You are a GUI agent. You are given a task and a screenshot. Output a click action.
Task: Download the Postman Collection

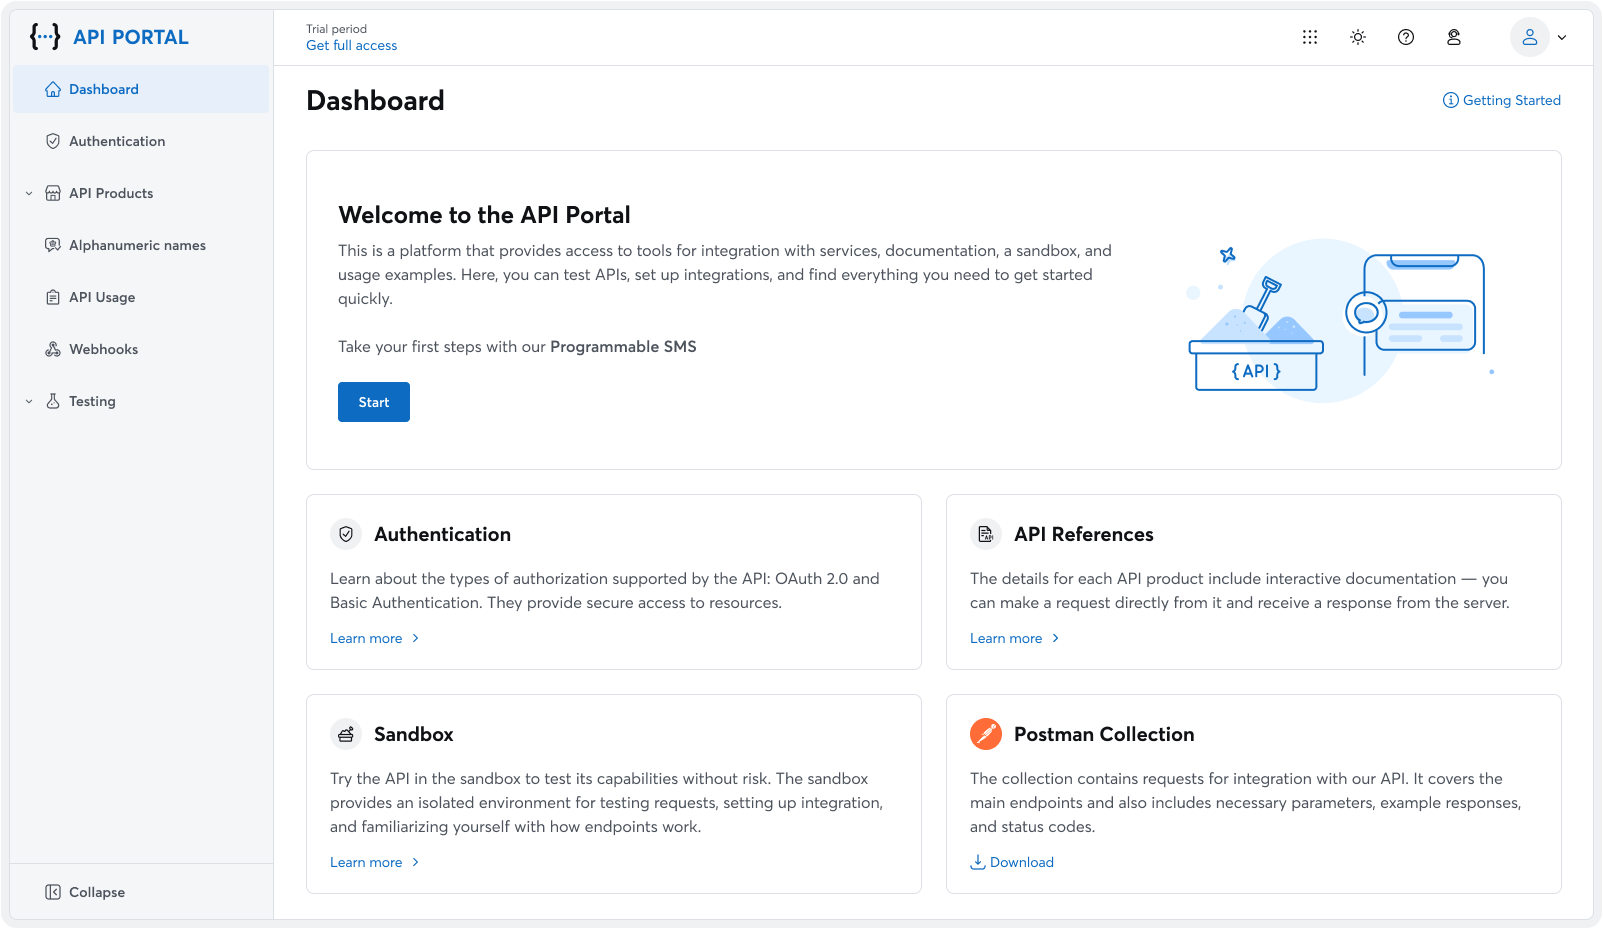point(1011,862)
